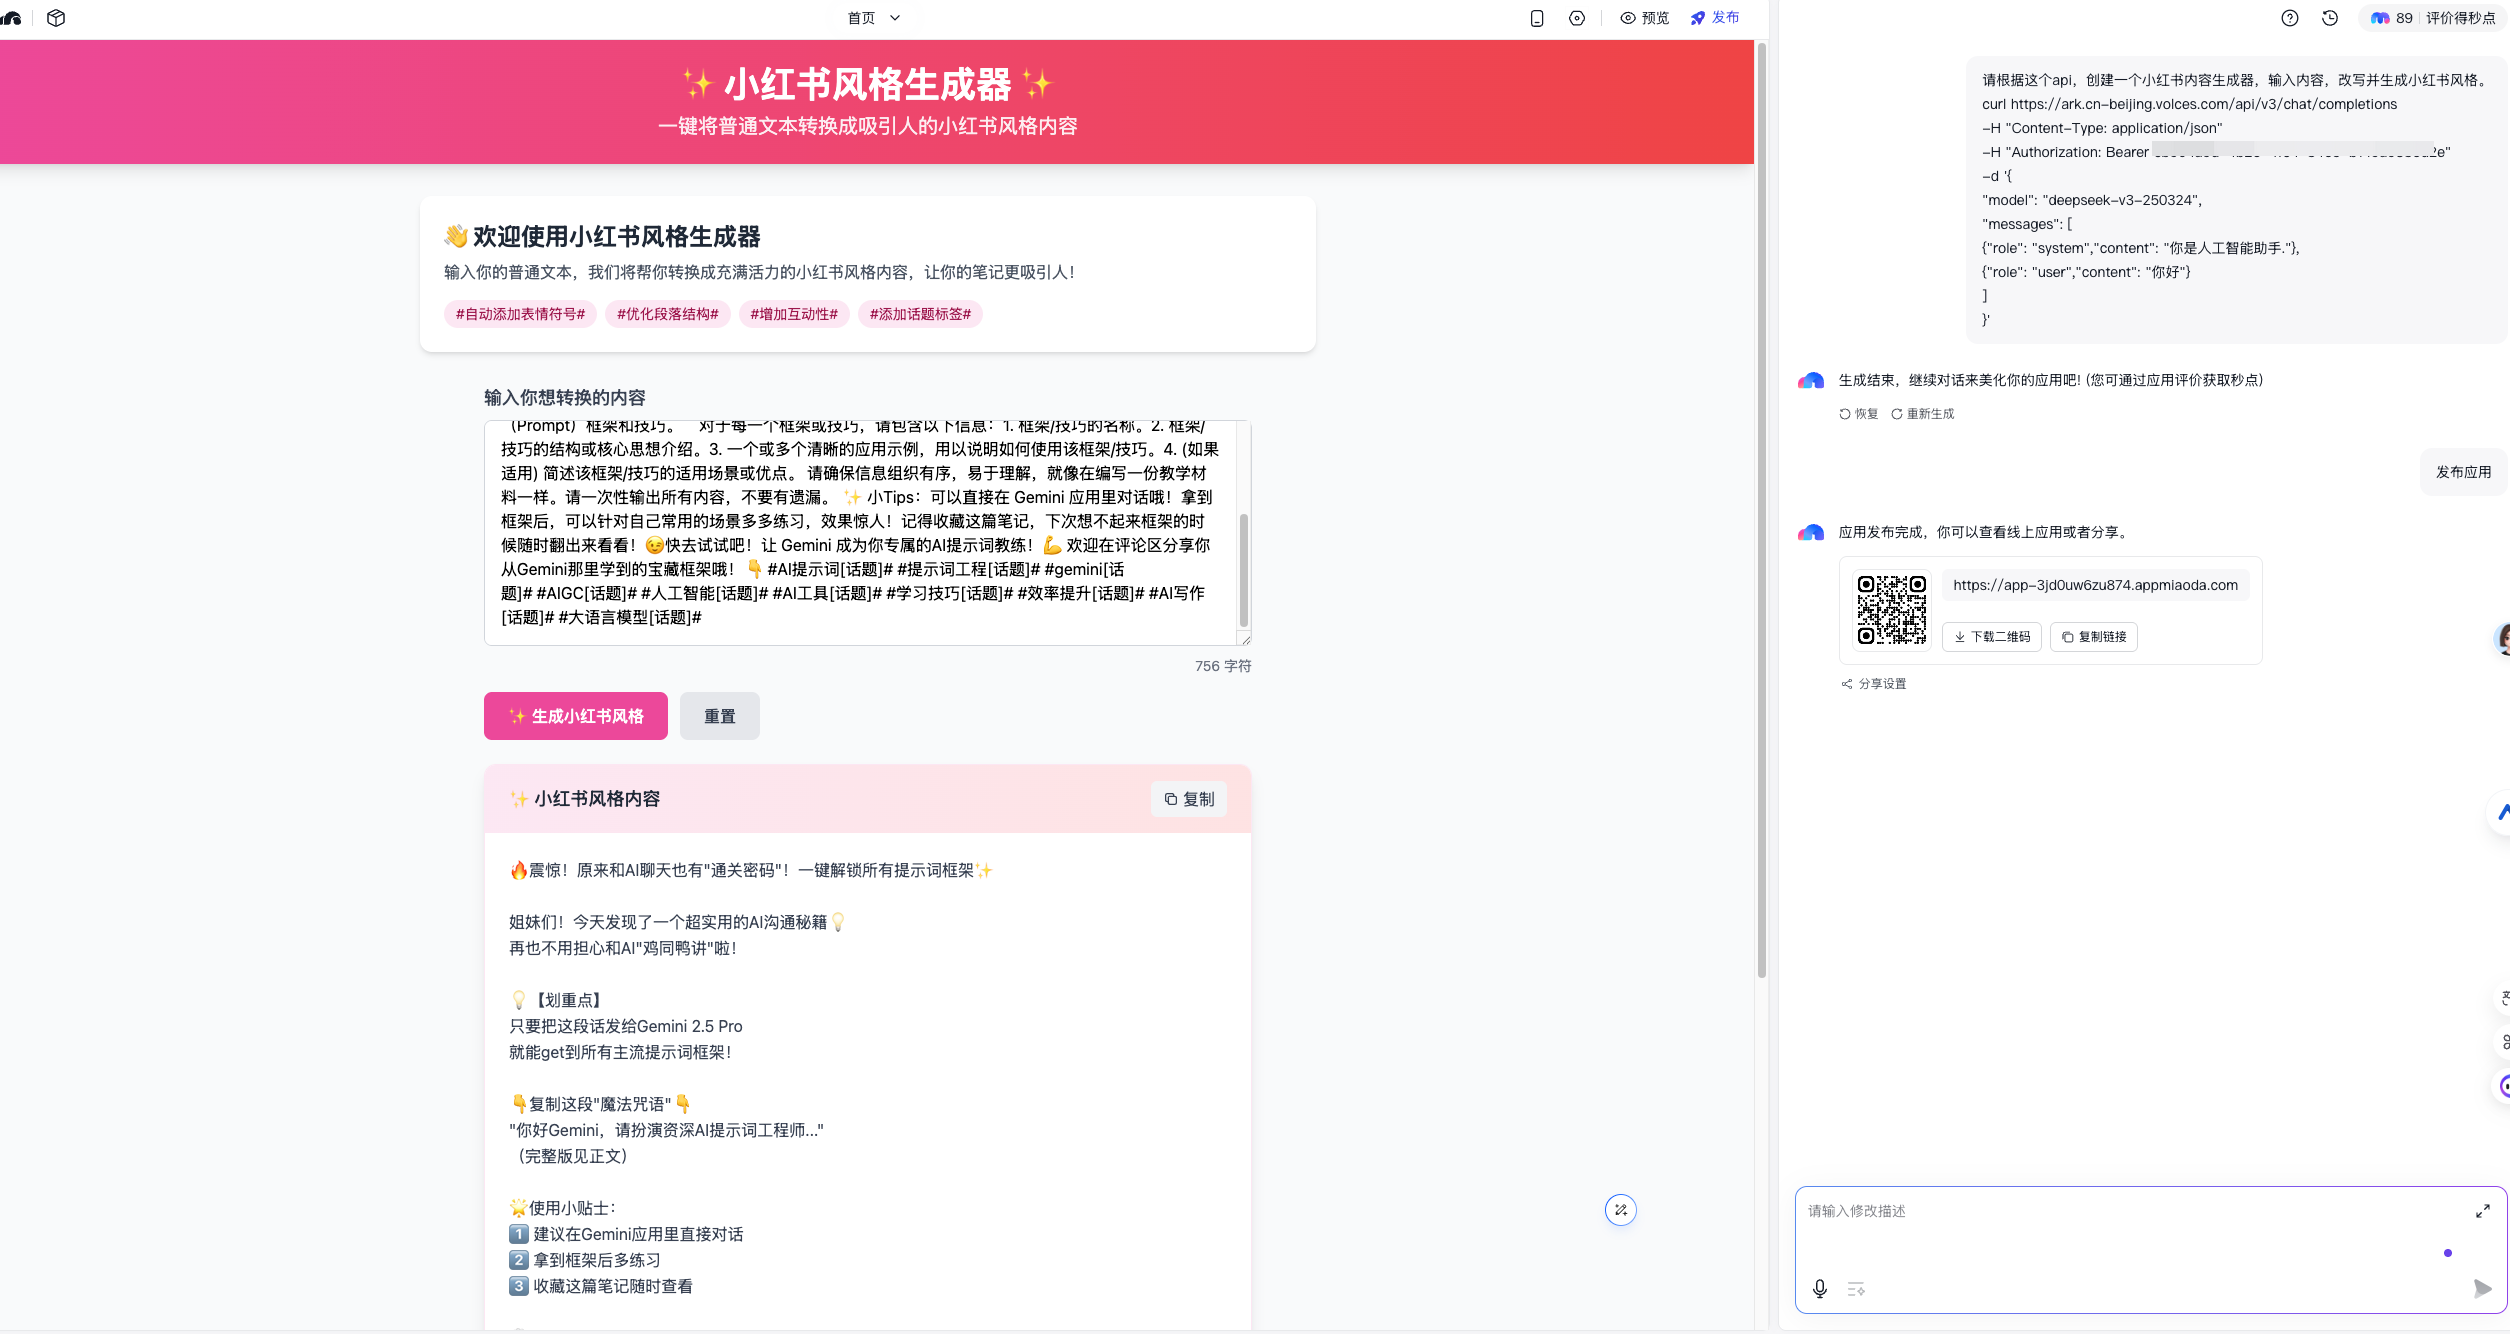Click the 下载二维码 download button
Viewport: 2510px width, 1334px height.
1992,637
